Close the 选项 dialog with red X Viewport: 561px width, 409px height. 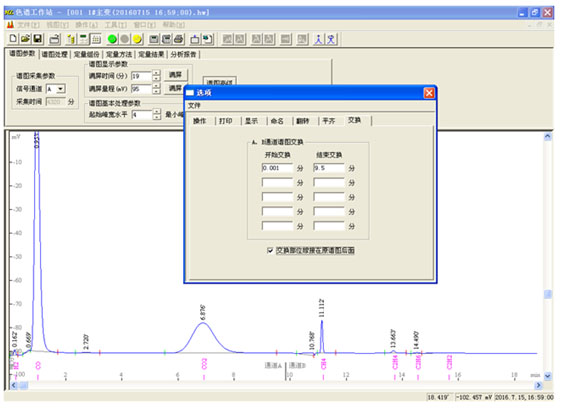[429, 93]
